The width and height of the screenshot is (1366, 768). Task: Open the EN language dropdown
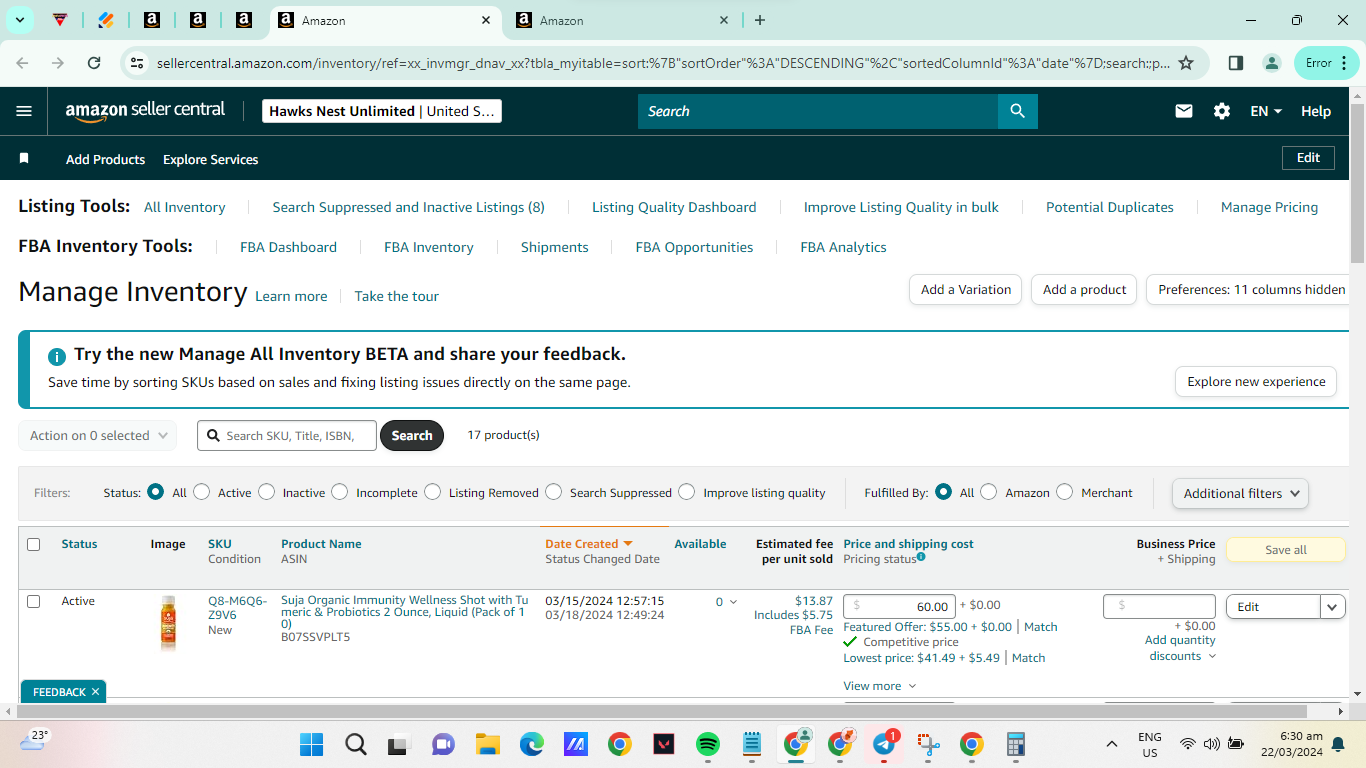(x=1266, y=111)
